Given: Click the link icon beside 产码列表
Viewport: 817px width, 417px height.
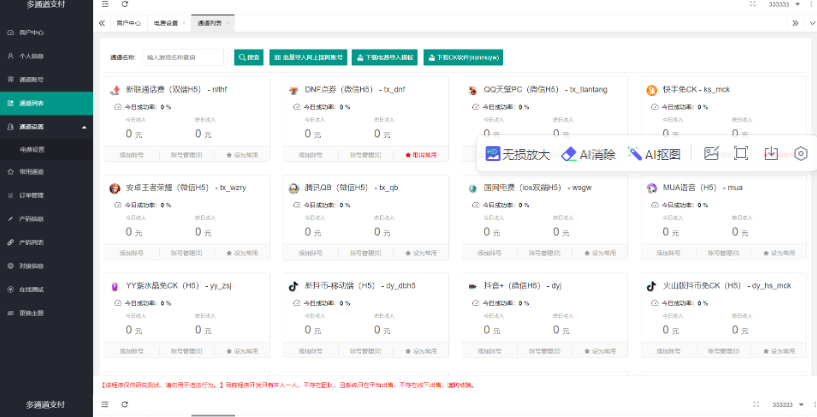Looking at the screenshot, I should [x=10, y=242].
